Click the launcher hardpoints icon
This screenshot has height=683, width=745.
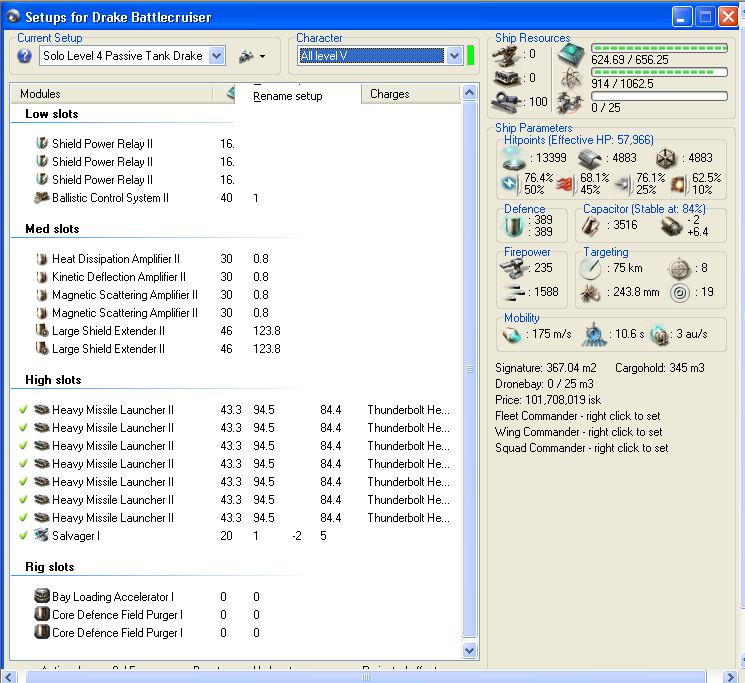click(506, 78)
